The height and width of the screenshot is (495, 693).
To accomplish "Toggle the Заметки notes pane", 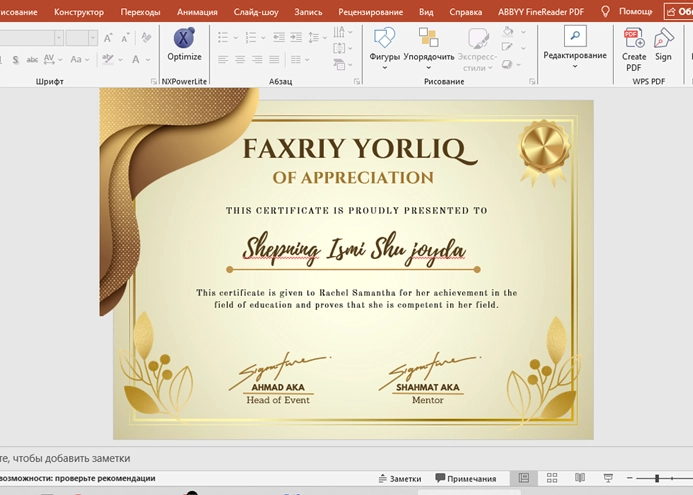I will [x=400, y=479].
